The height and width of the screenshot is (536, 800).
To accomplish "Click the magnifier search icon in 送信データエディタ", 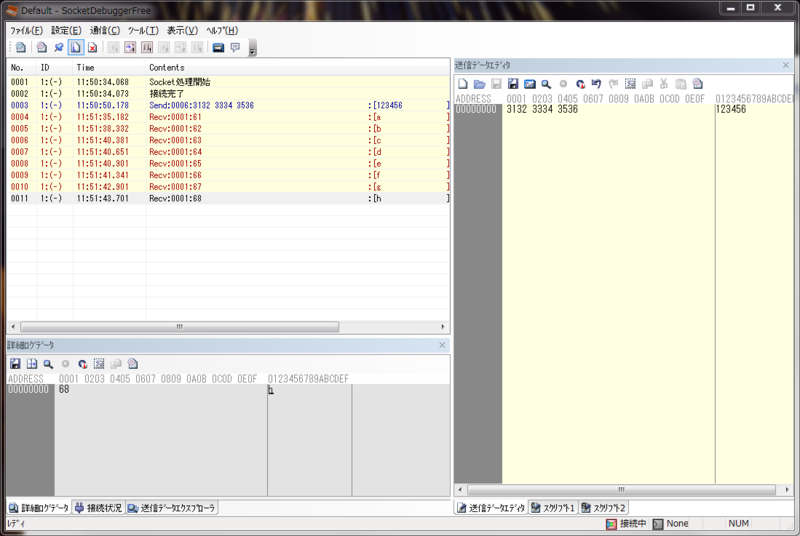I will pos(546,84).
